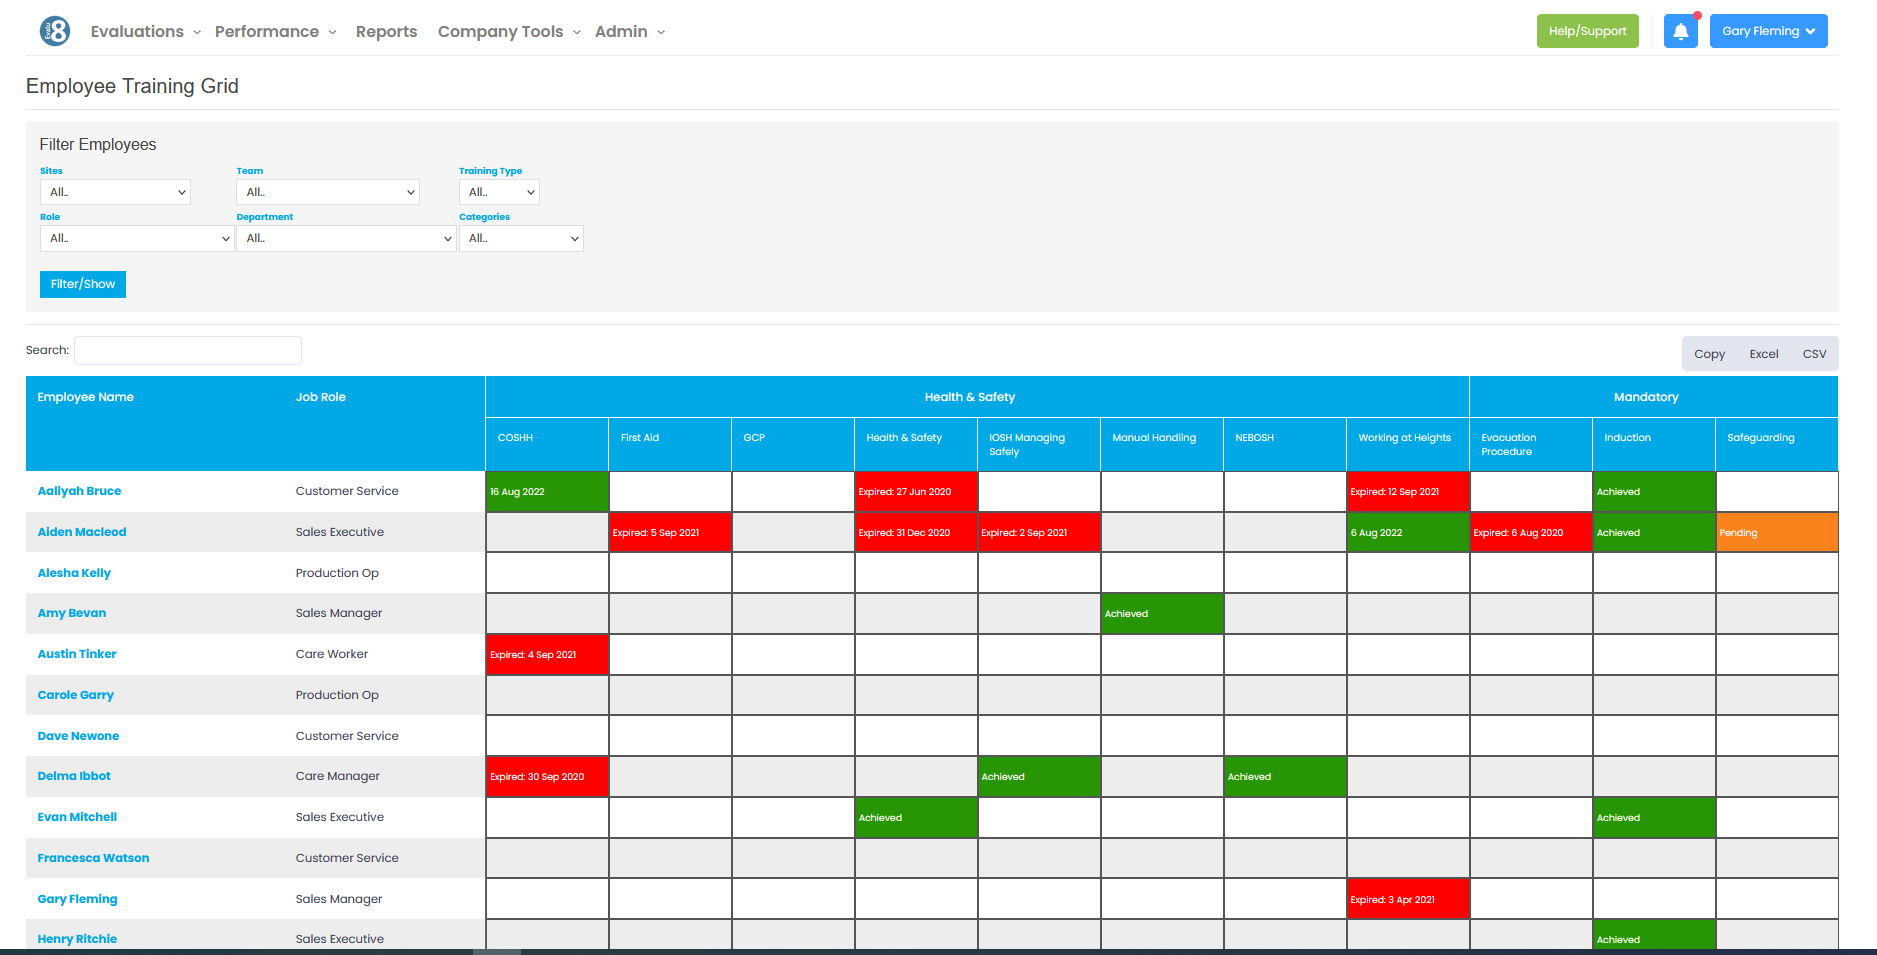This screenshot has height=955, width=1877.
Task: Open the Team filter dropdown
Action: pos(327,192)
